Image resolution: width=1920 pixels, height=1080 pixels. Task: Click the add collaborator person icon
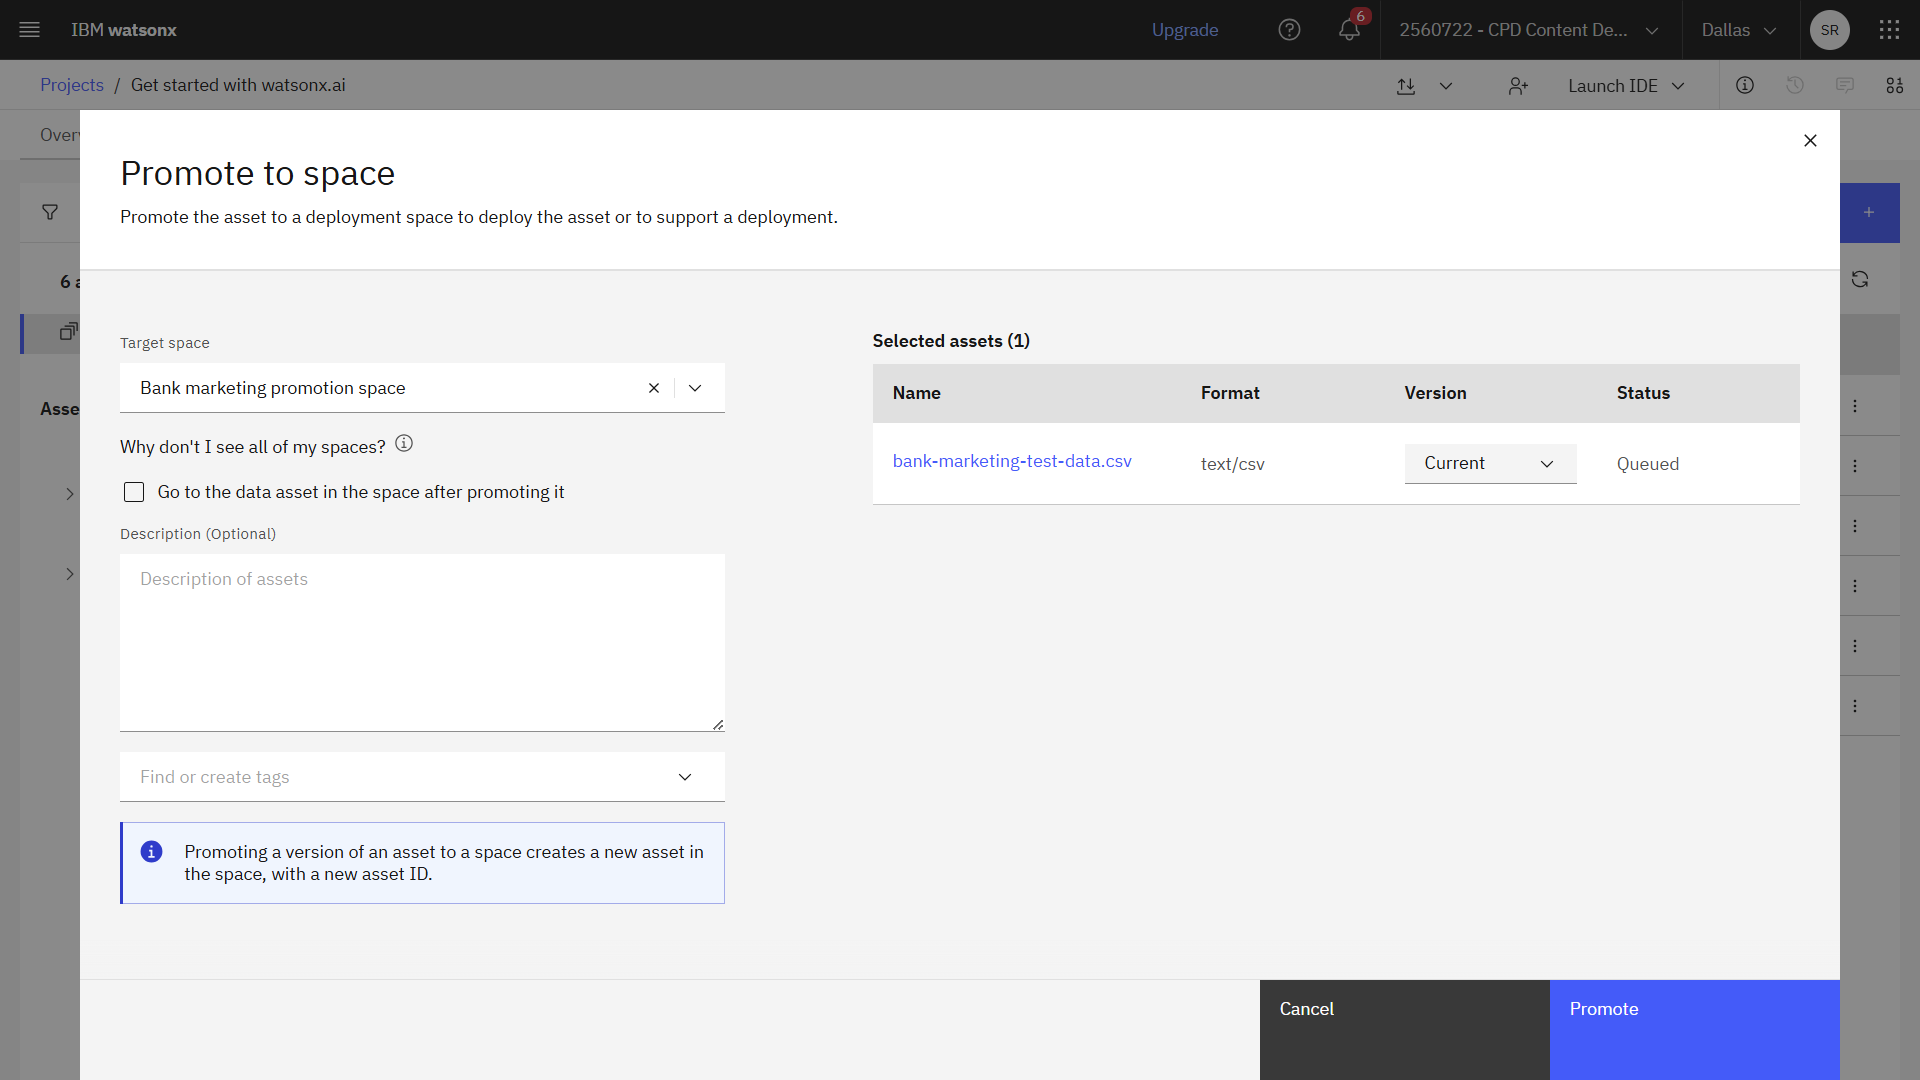pos(1519,86)
